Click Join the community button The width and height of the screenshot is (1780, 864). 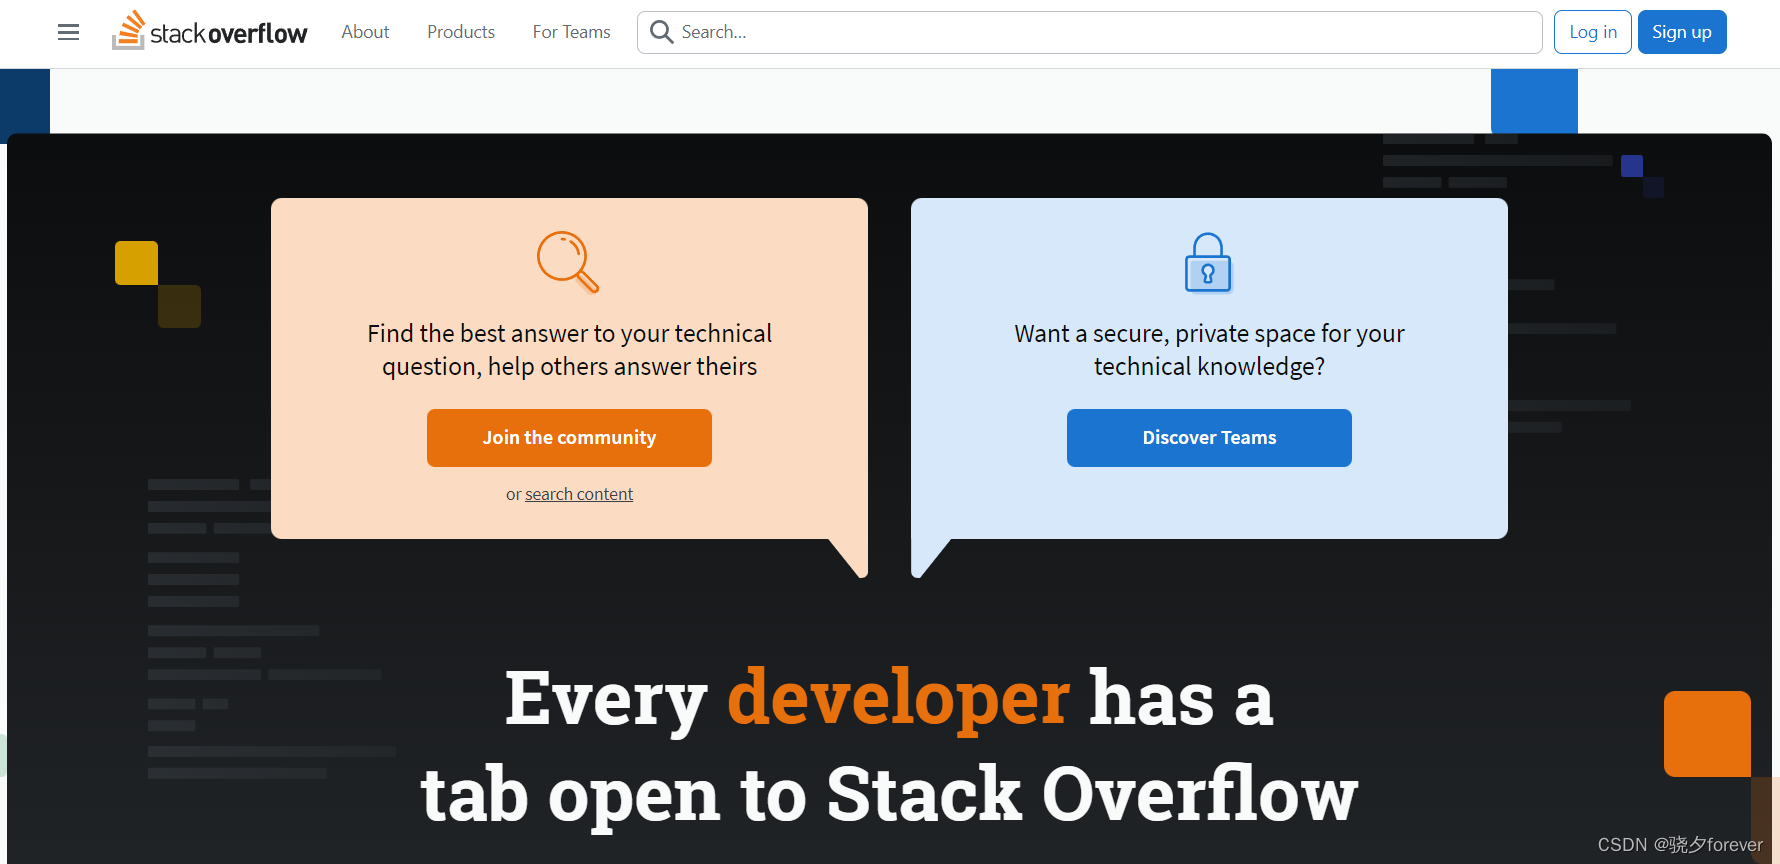(x=569, y=438)
